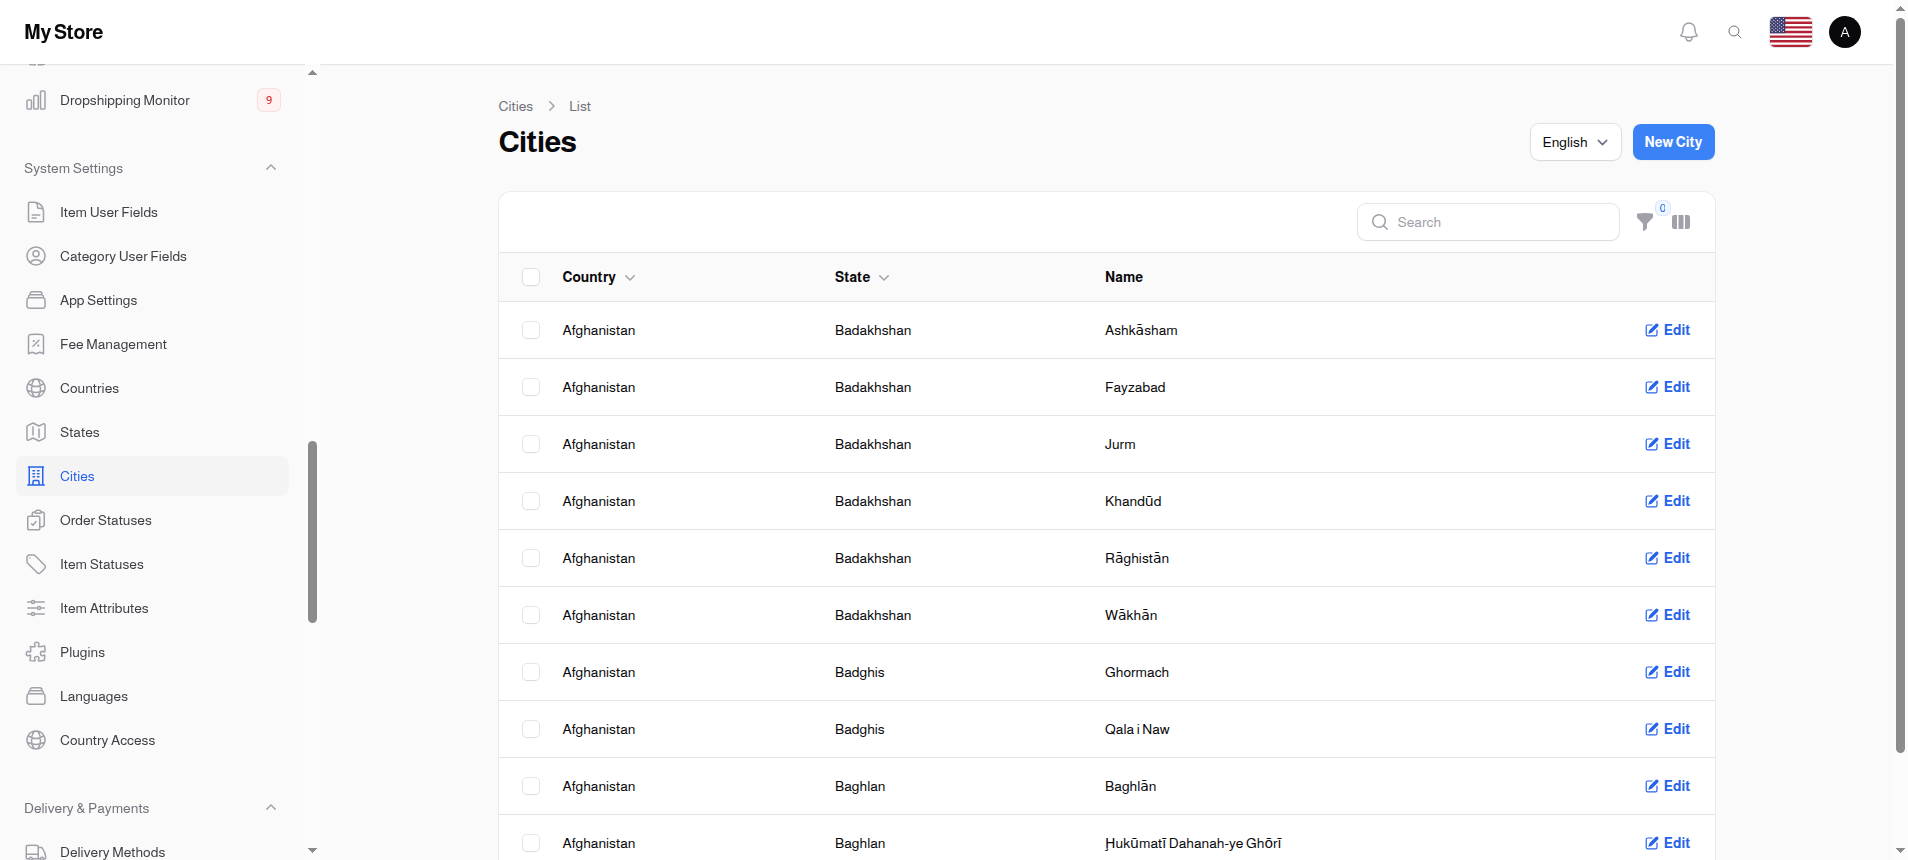Click the Plugins puzzle icon

click(x=36, y=652)
